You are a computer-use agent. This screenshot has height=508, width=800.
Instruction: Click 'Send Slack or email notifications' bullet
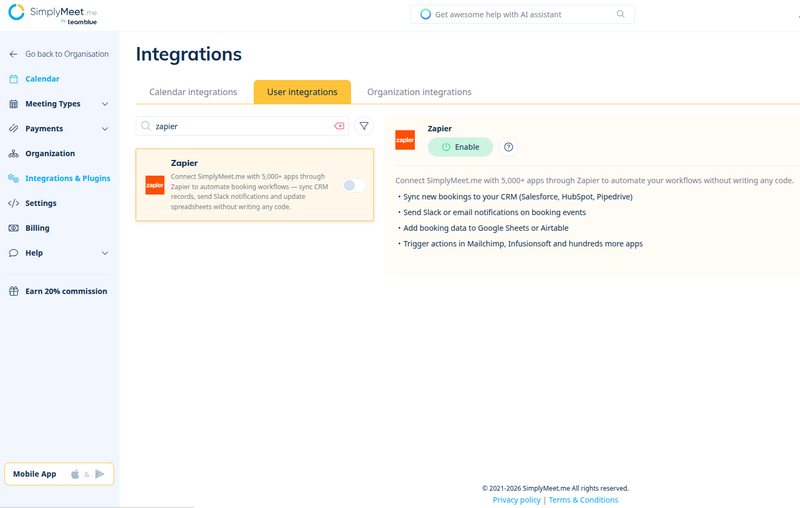point(492,212)
